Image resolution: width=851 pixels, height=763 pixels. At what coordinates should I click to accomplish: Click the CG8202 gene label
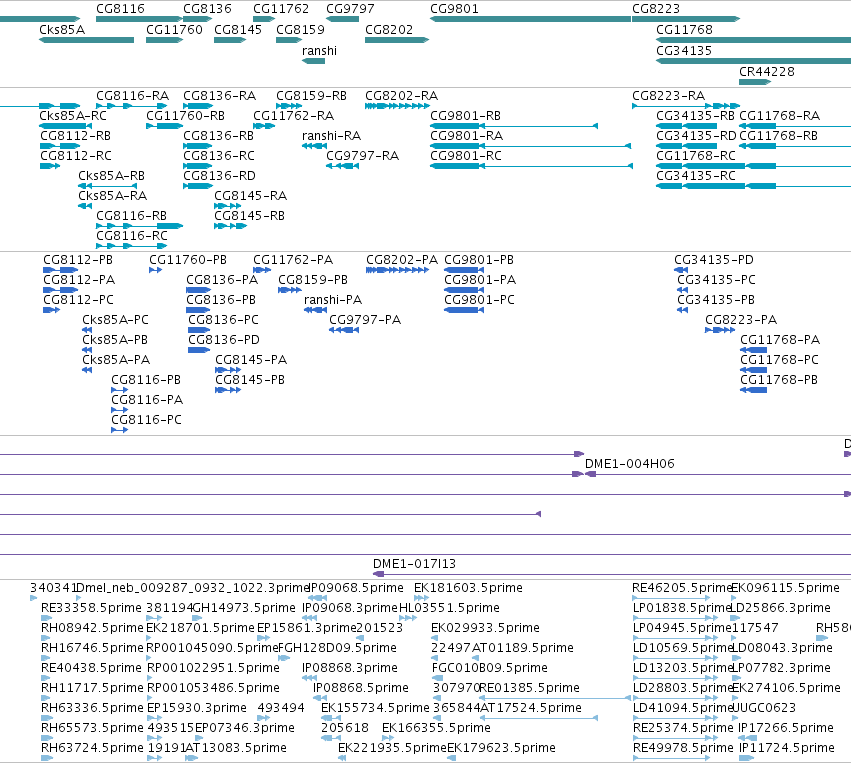(389, 30)
